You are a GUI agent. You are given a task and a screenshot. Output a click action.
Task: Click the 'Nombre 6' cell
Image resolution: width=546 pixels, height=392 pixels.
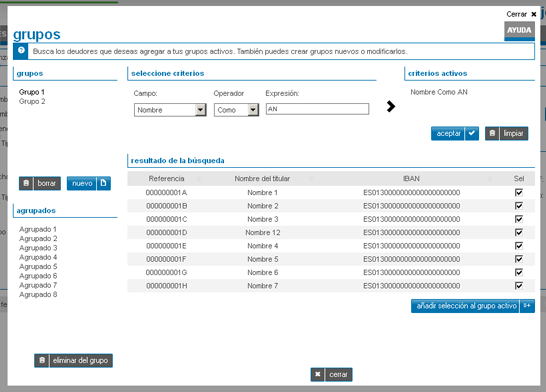[263, 272]
